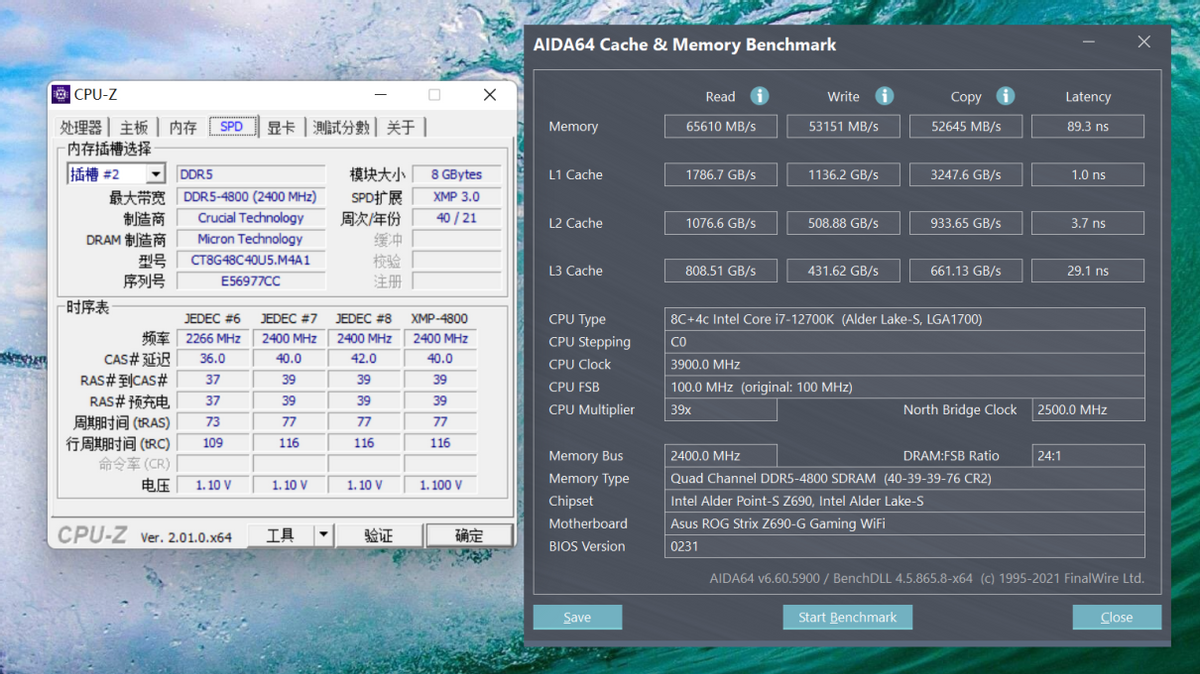Select the SPD tab in CPU-Z
Screen dimensions: 1200x674
point(232,126)
